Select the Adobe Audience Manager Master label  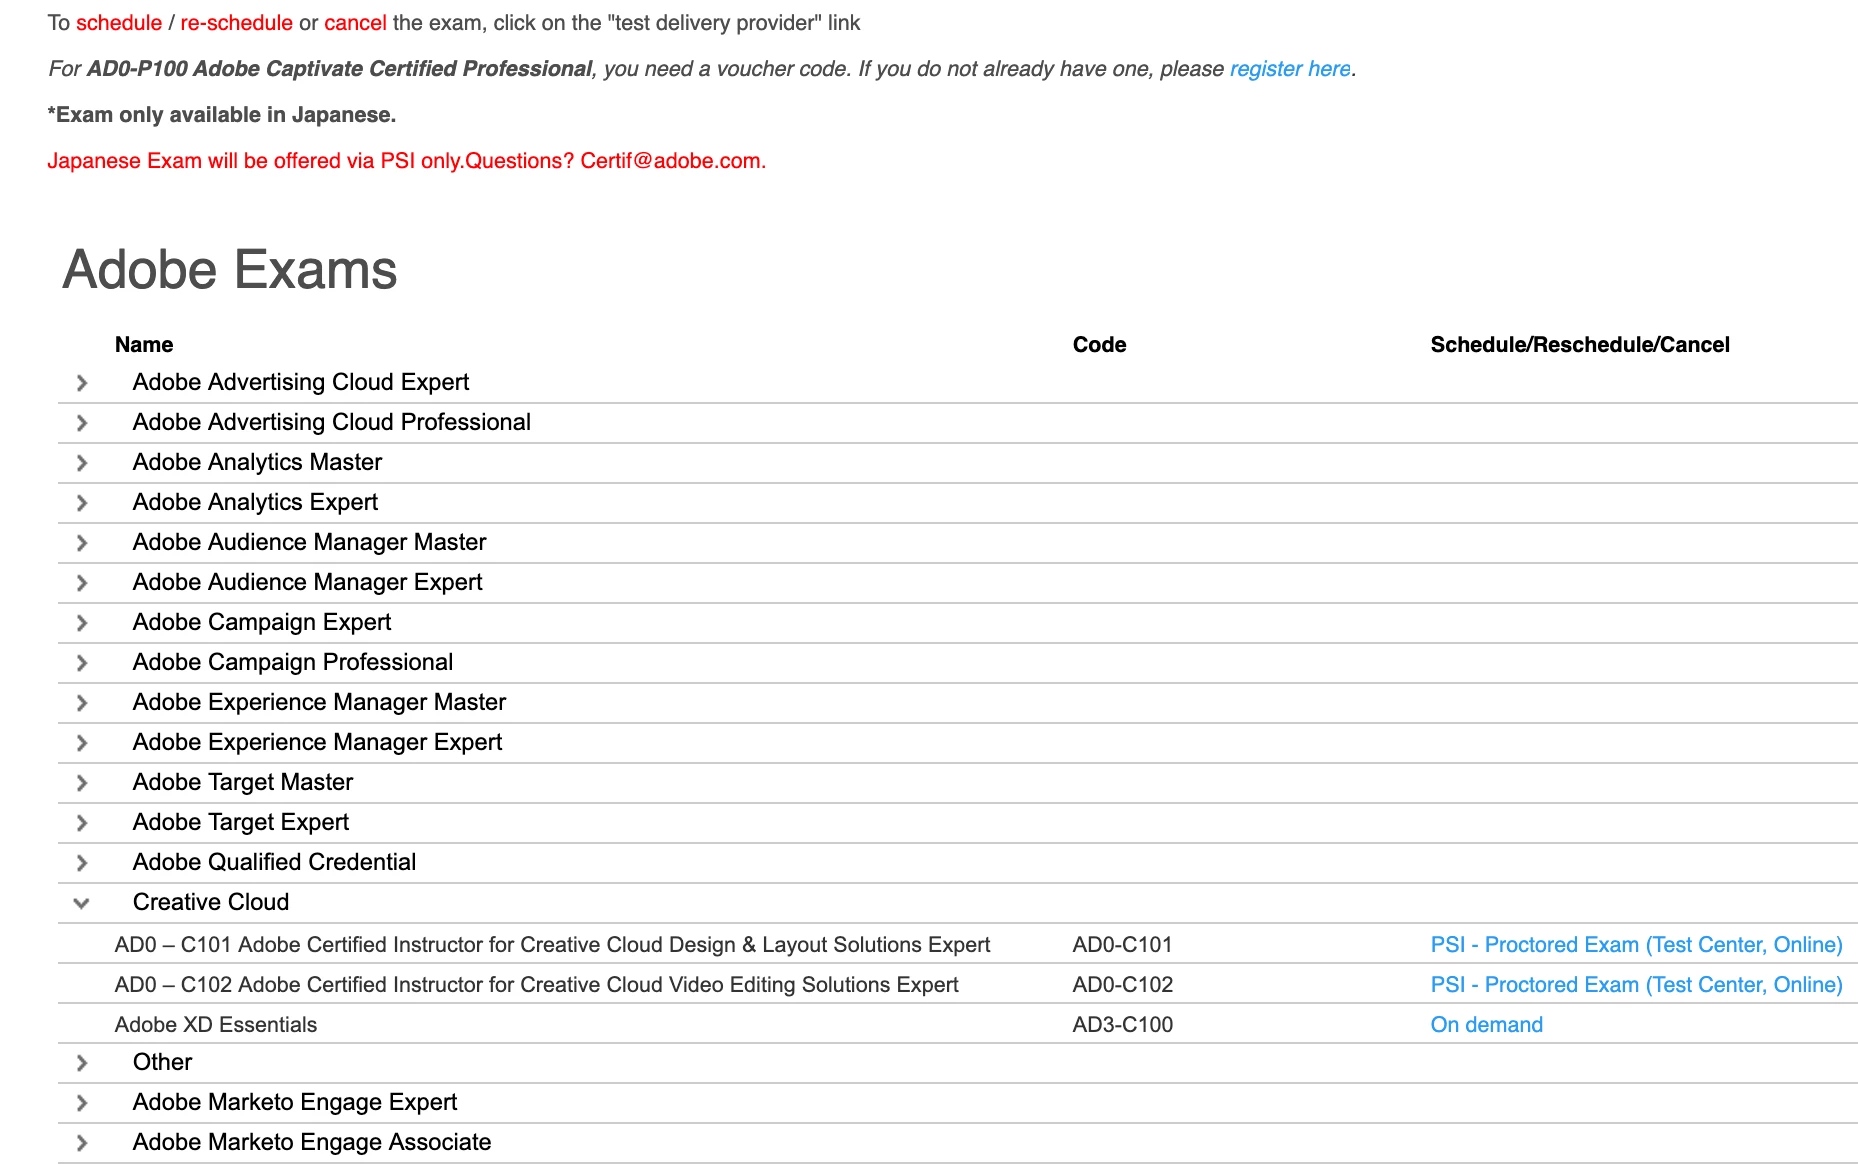pos(310,542)
